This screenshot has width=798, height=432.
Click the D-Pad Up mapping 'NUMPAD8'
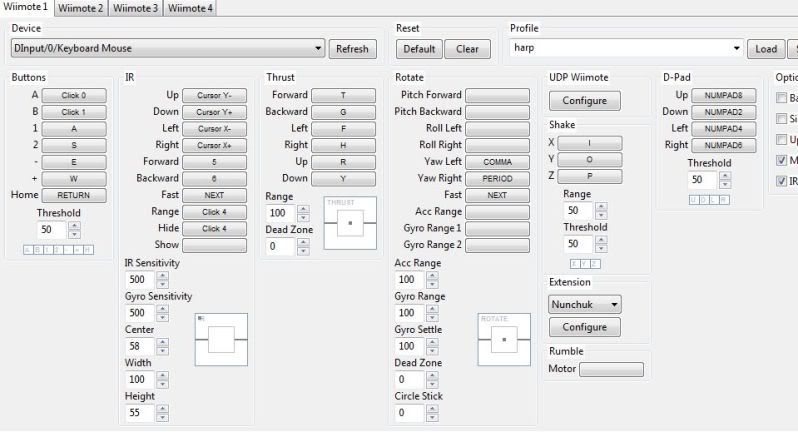click(723, 95)
